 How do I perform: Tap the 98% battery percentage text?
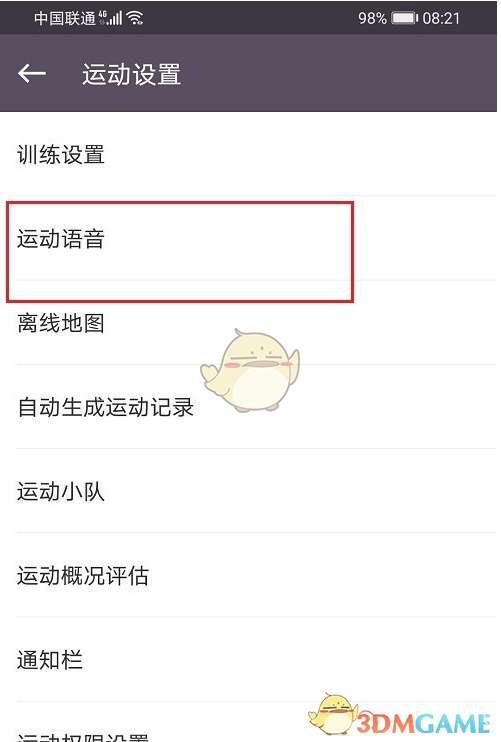pos(372,18)
